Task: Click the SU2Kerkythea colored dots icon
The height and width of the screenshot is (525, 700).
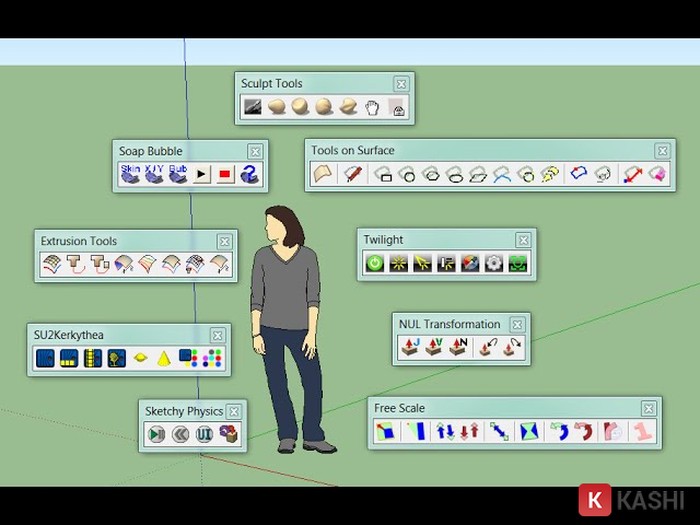Action: tap(212, 358)
